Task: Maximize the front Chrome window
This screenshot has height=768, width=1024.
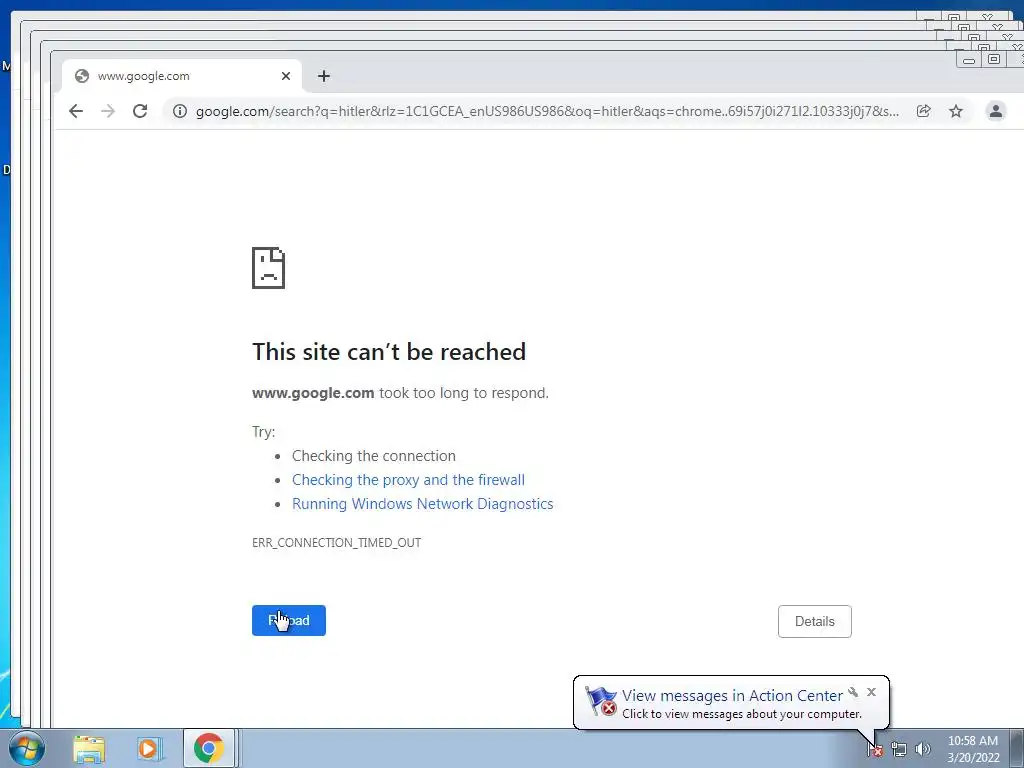Action: 994,59
